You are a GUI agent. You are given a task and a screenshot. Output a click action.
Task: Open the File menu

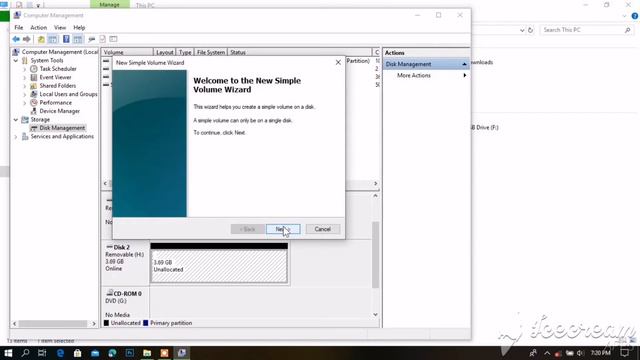(19, 27)
